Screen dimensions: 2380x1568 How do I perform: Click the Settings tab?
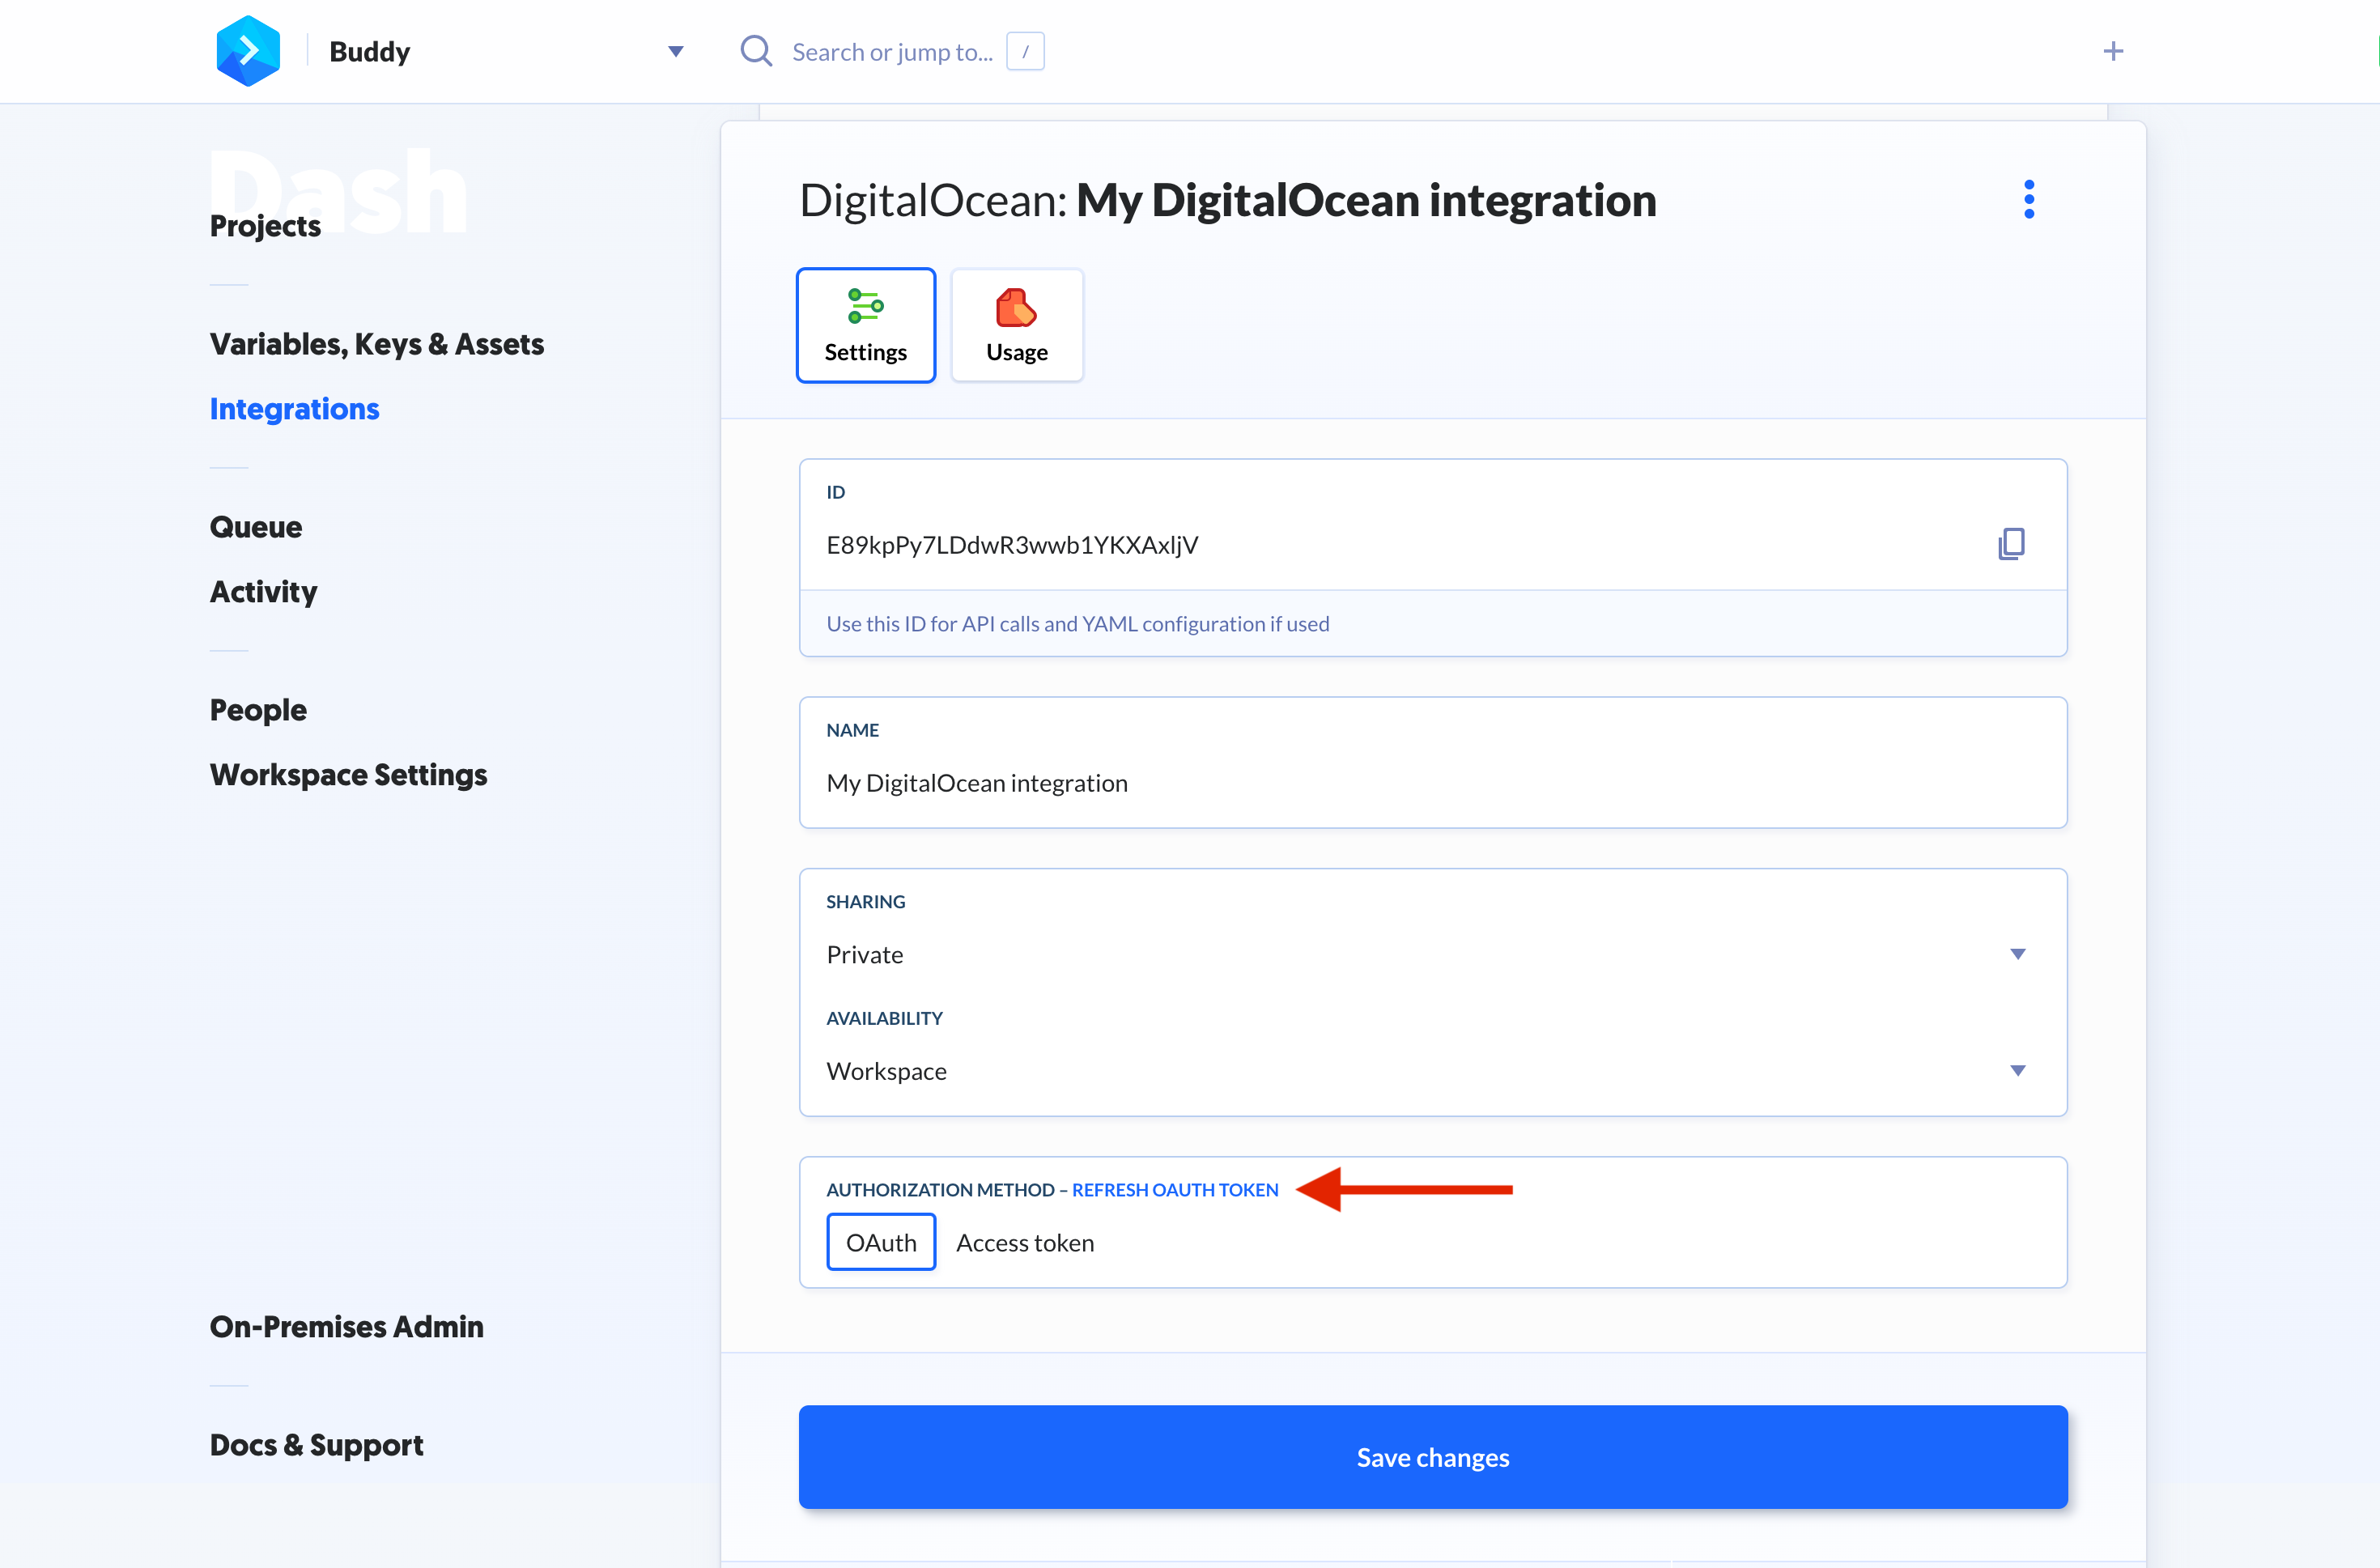[x=865, y=325]
